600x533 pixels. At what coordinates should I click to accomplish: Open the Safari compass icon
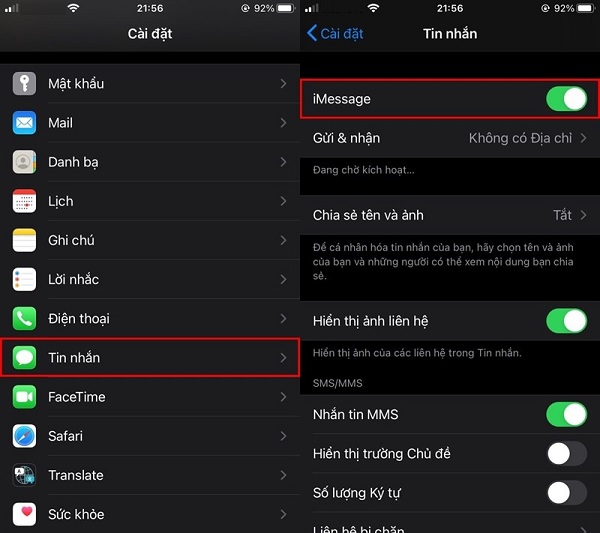pos(24,436)
